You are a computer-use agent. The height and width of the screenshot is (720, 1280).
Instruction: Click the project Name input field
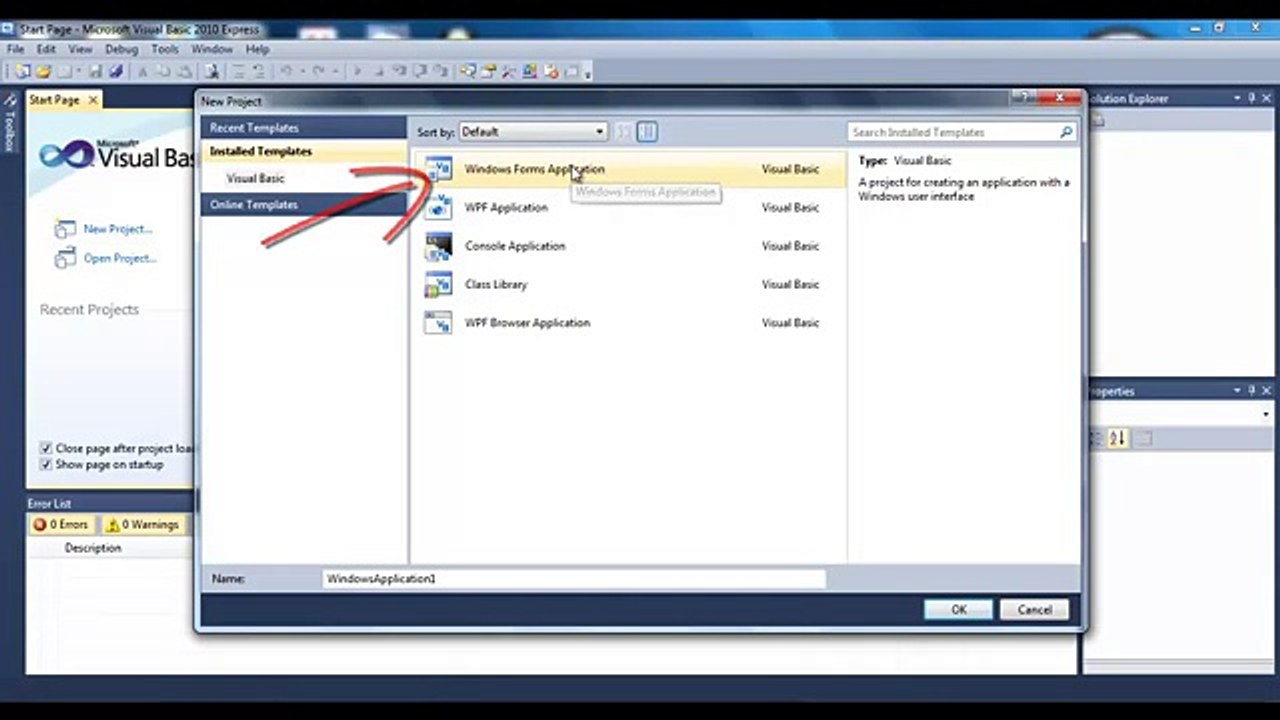574,579
